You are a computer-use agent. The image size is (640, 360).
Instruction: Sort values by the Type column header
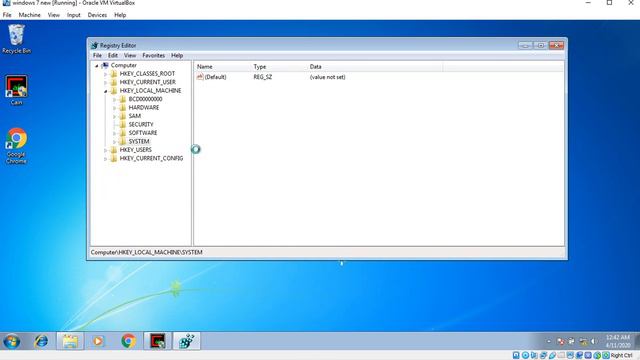click(278, 67)
